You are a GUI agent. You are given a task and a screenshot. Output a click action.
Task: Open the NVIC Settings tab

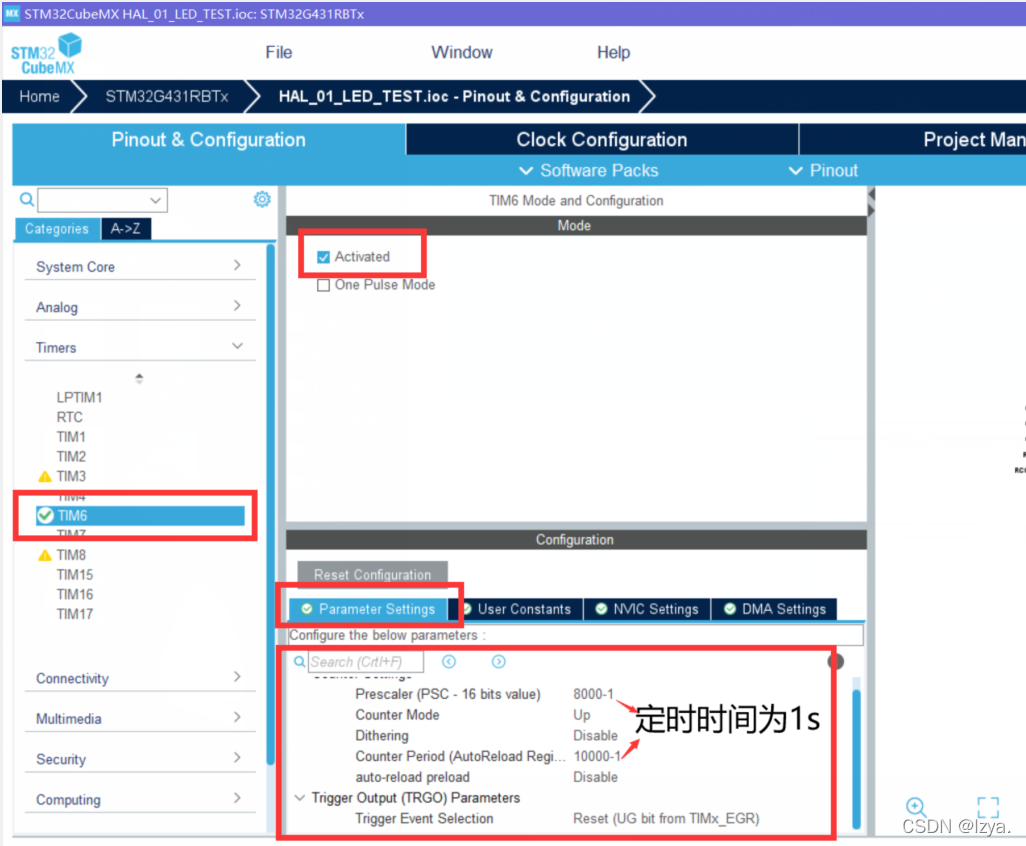[647, 609]
